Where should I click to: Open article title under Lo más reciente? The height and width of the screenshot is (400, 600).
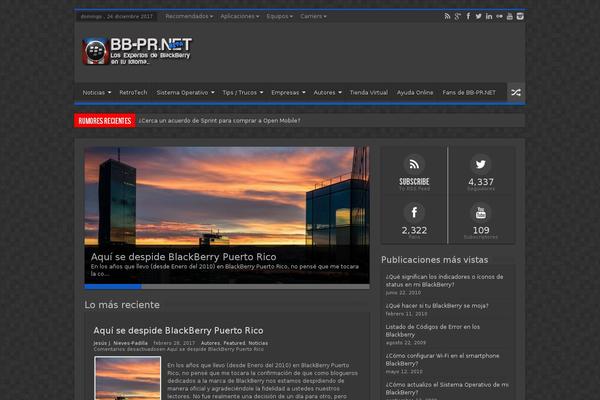click(178, 330)
